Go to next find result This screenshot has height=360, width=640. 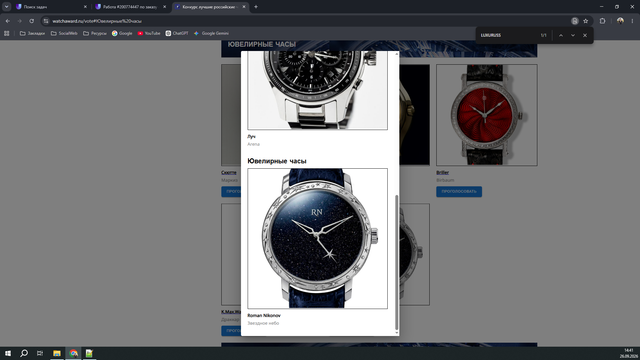click(573, 35)
